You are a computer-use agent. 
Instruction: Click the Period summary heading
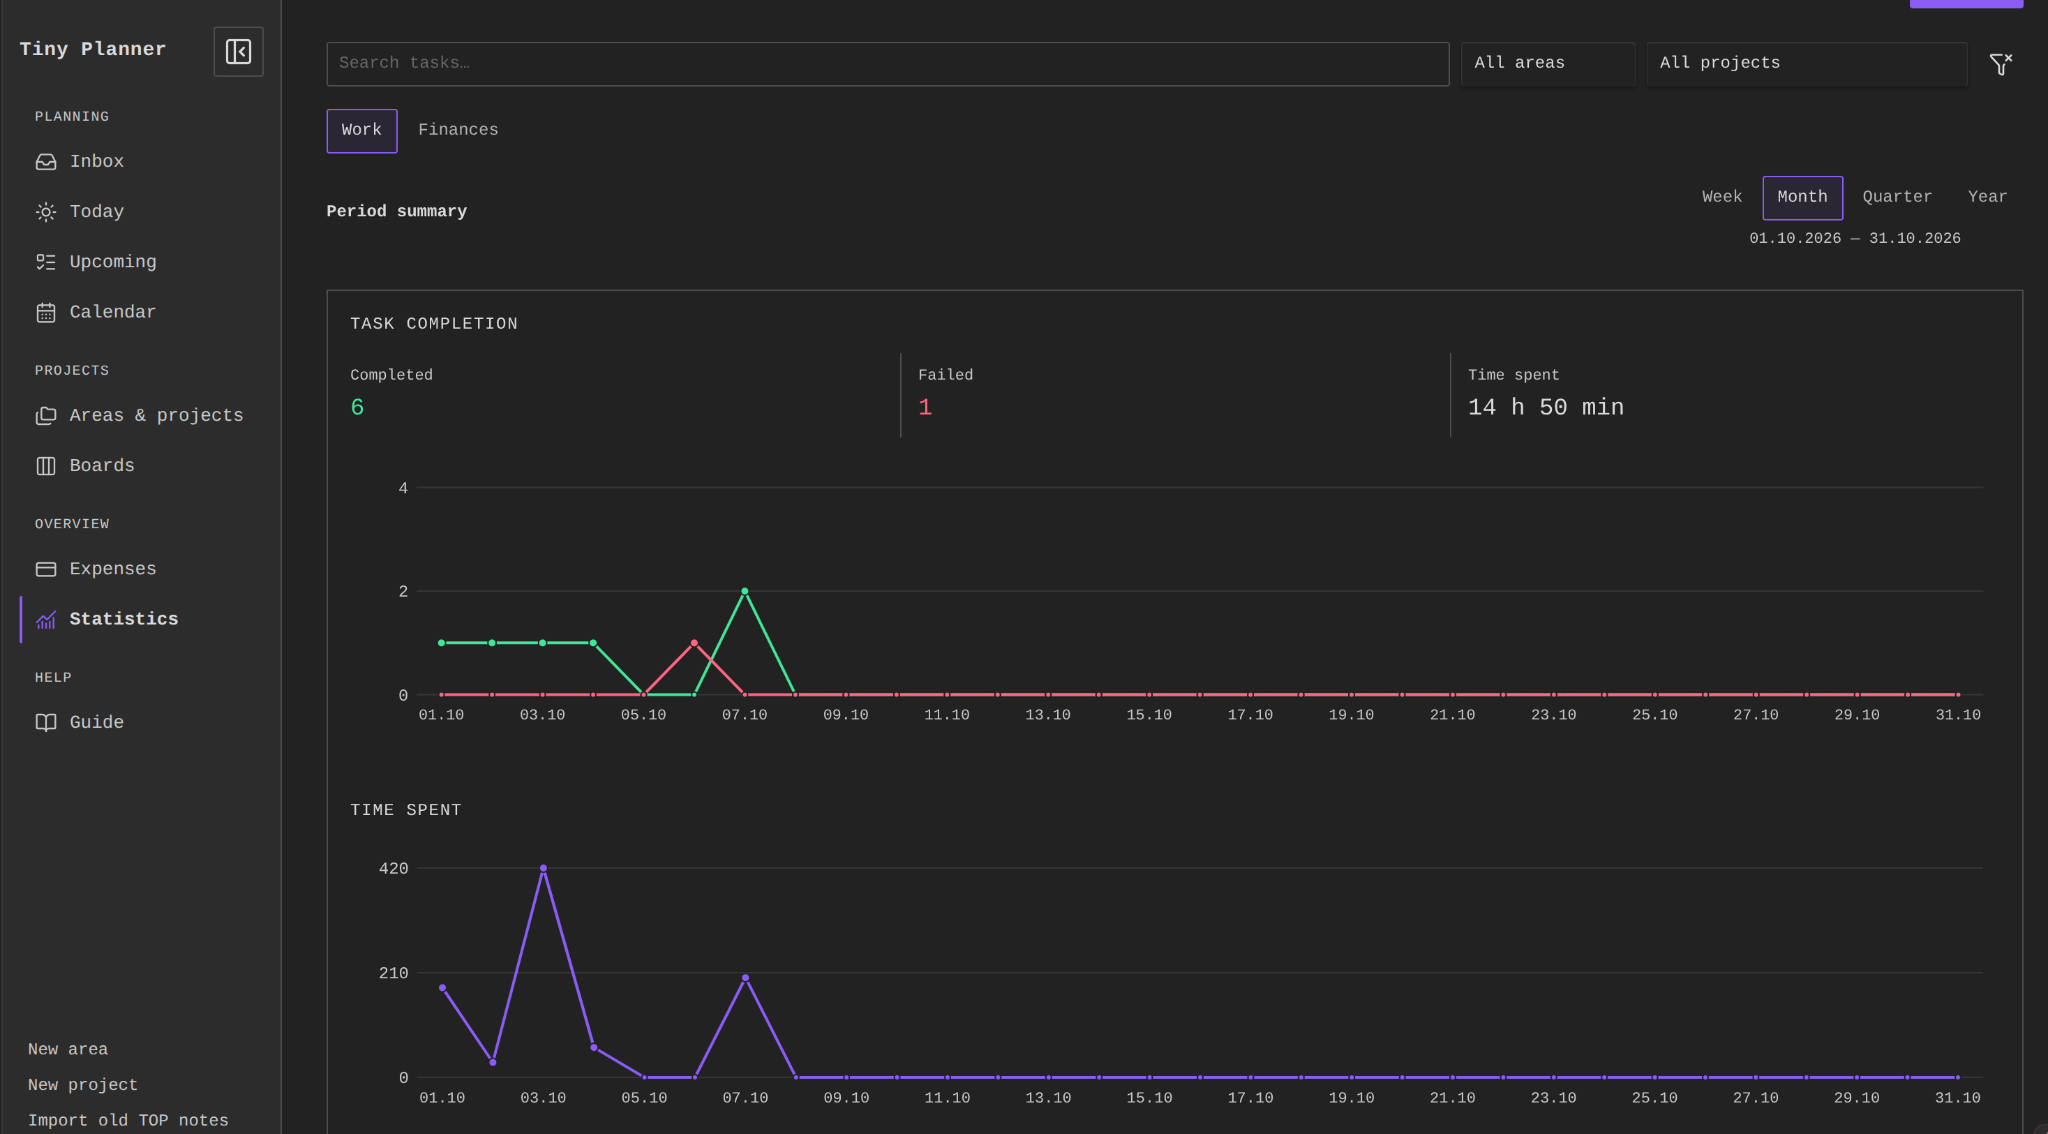click(396, 211)
